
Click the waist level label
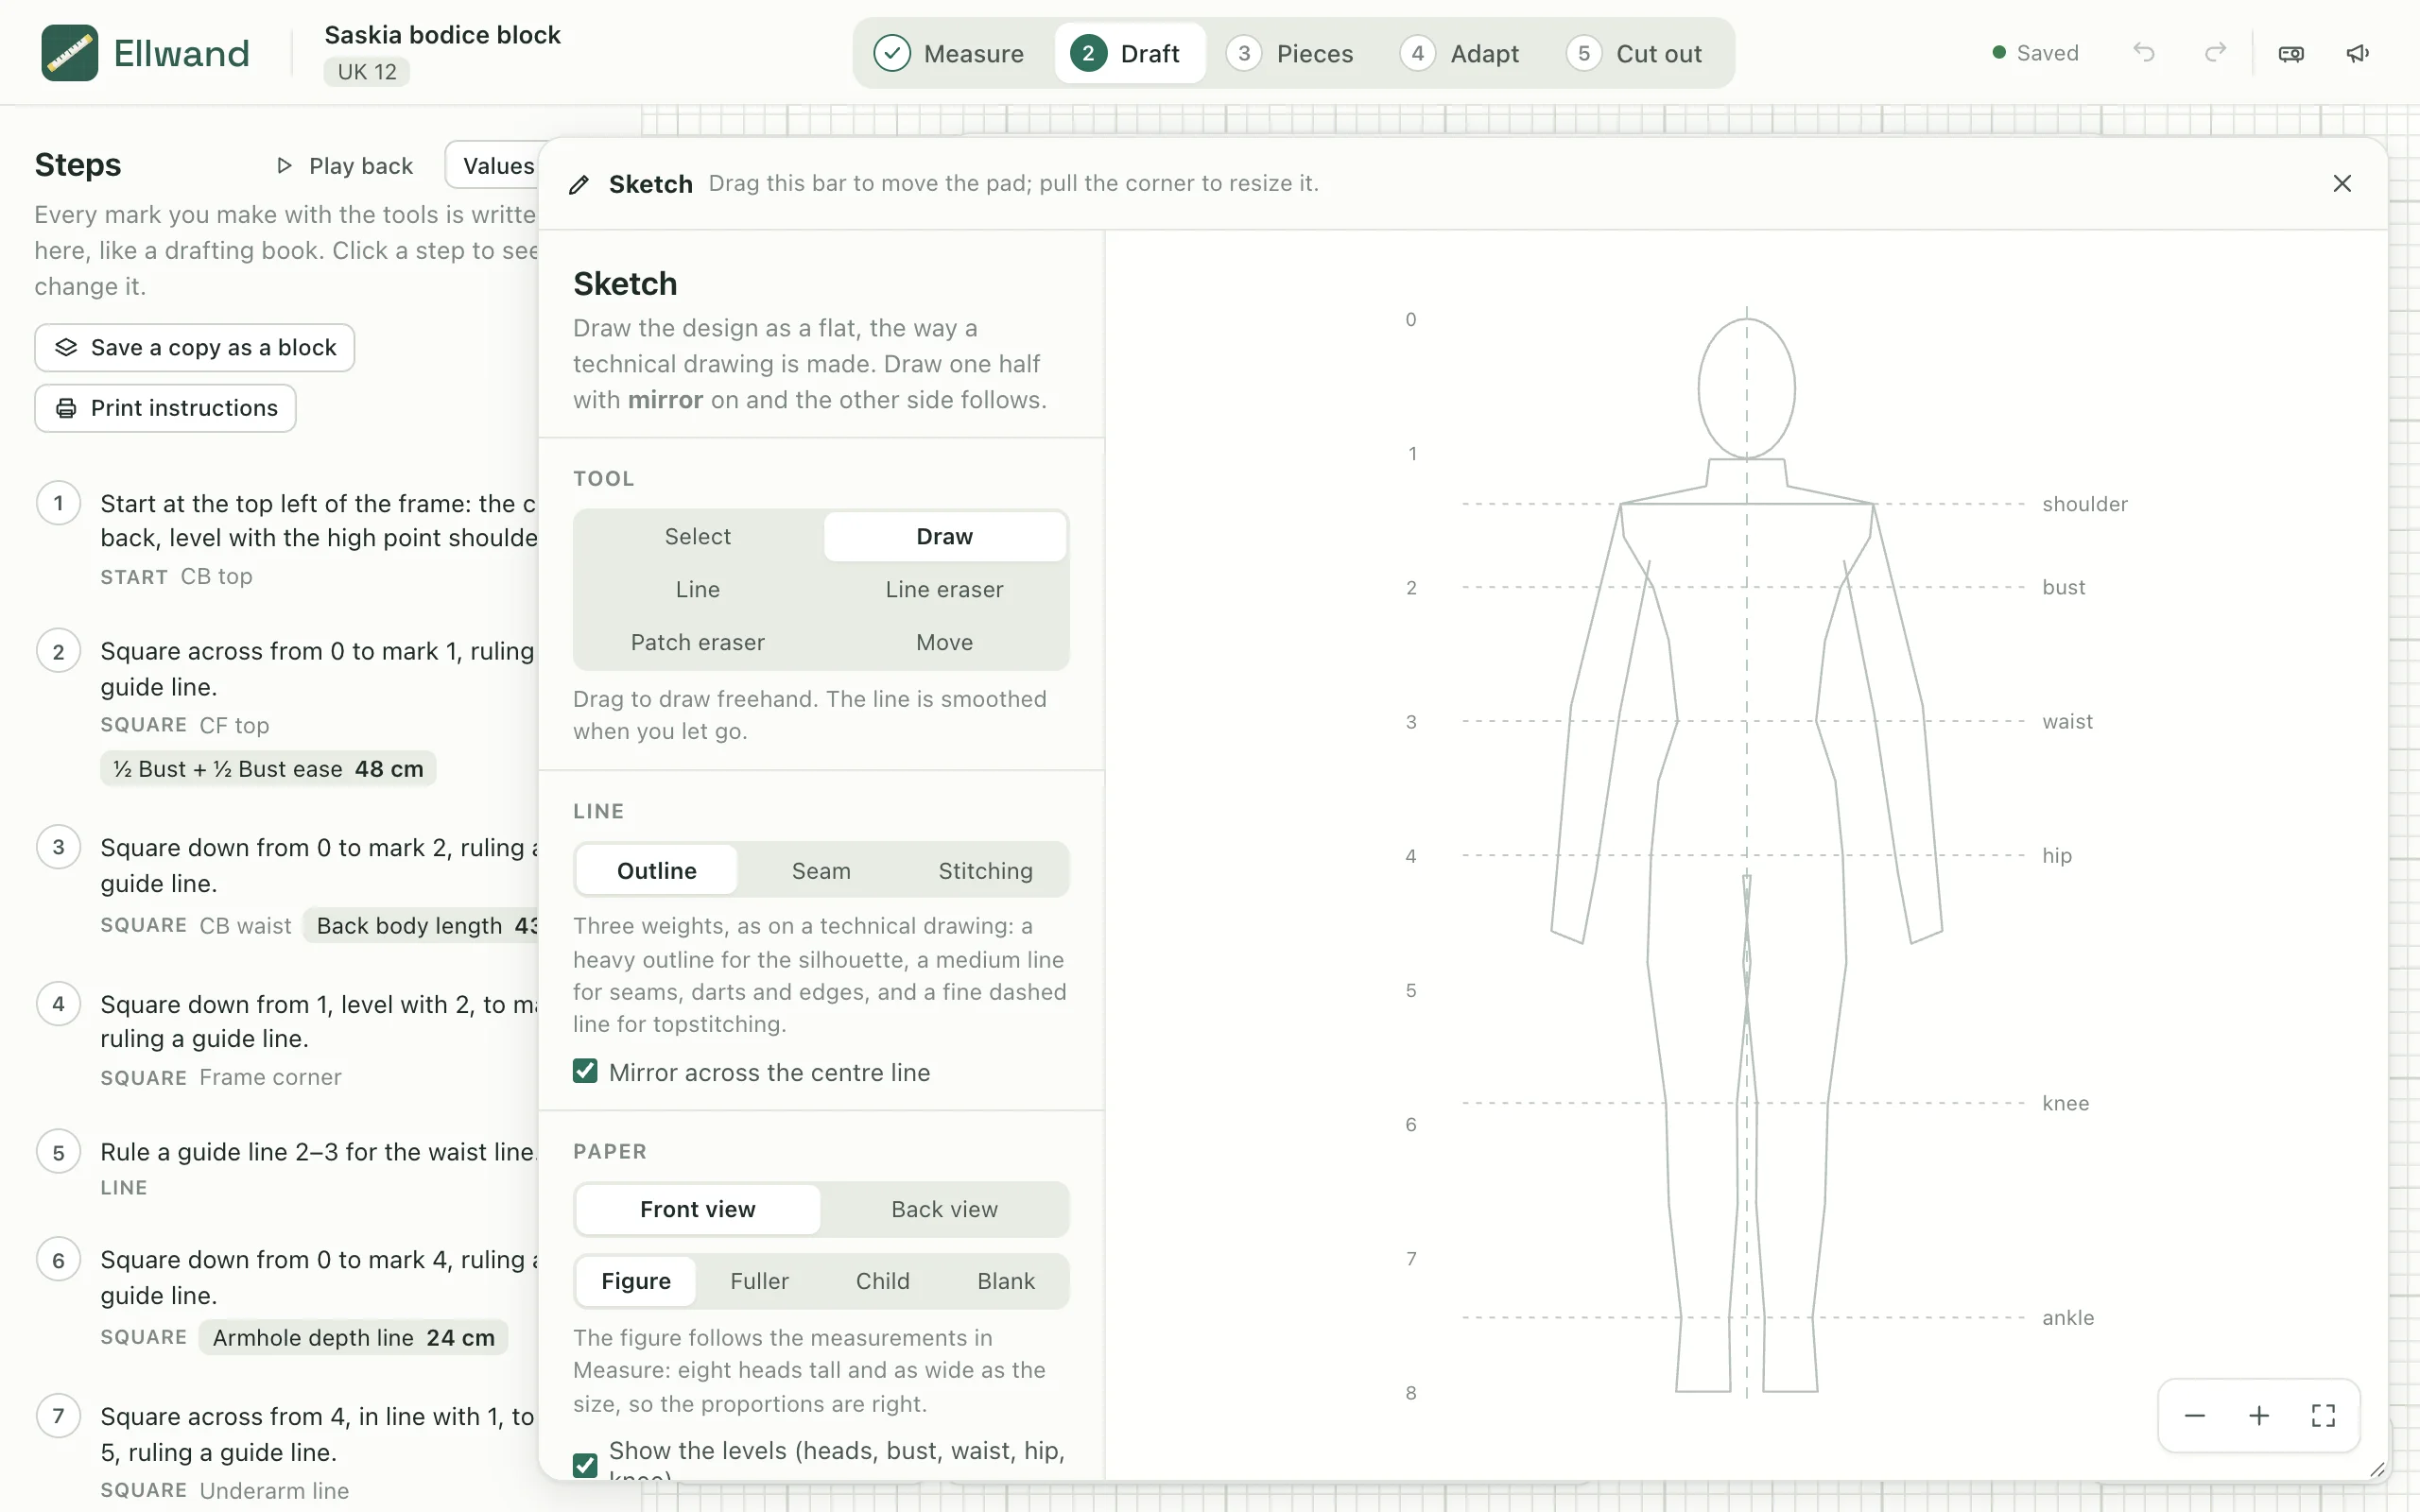tap(2067, 721)
